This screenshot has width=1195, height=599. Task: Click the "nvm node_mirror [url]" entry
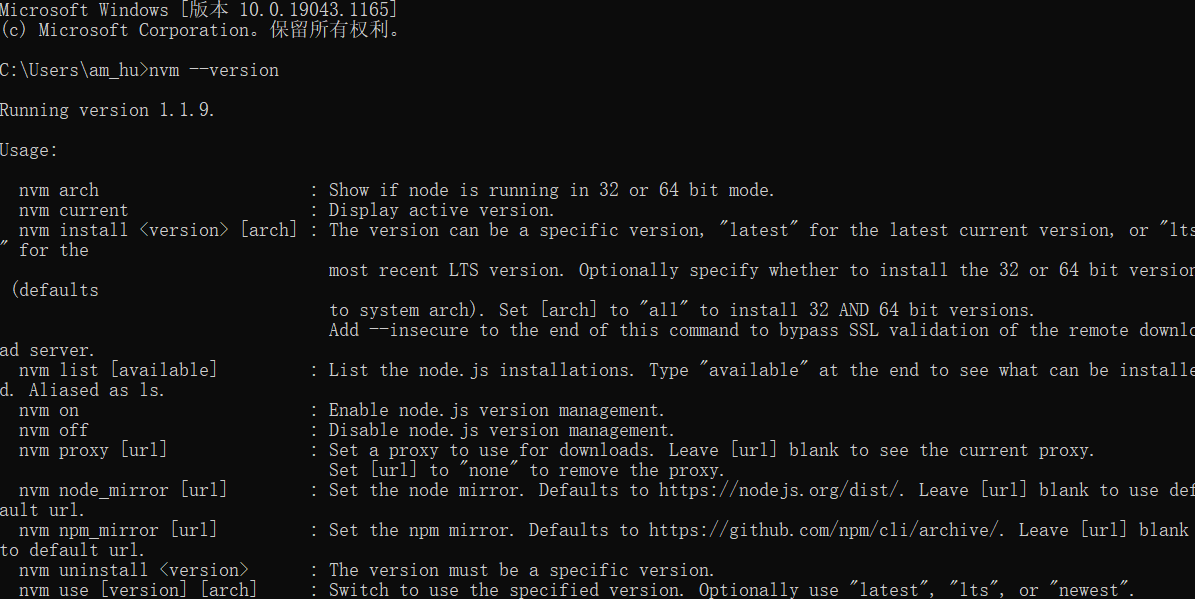pyautogui.click(x=123, y=490)
